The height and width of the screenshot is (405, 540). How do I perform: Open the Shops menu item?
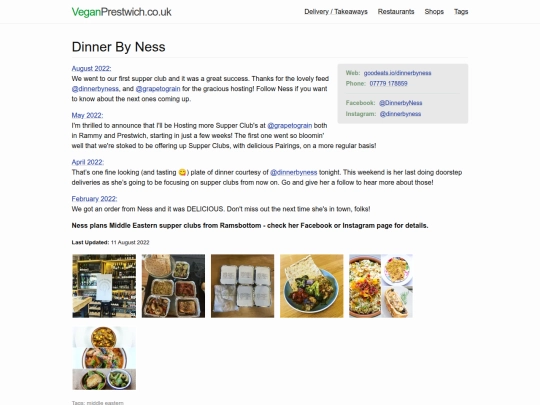tap(434, 12)
